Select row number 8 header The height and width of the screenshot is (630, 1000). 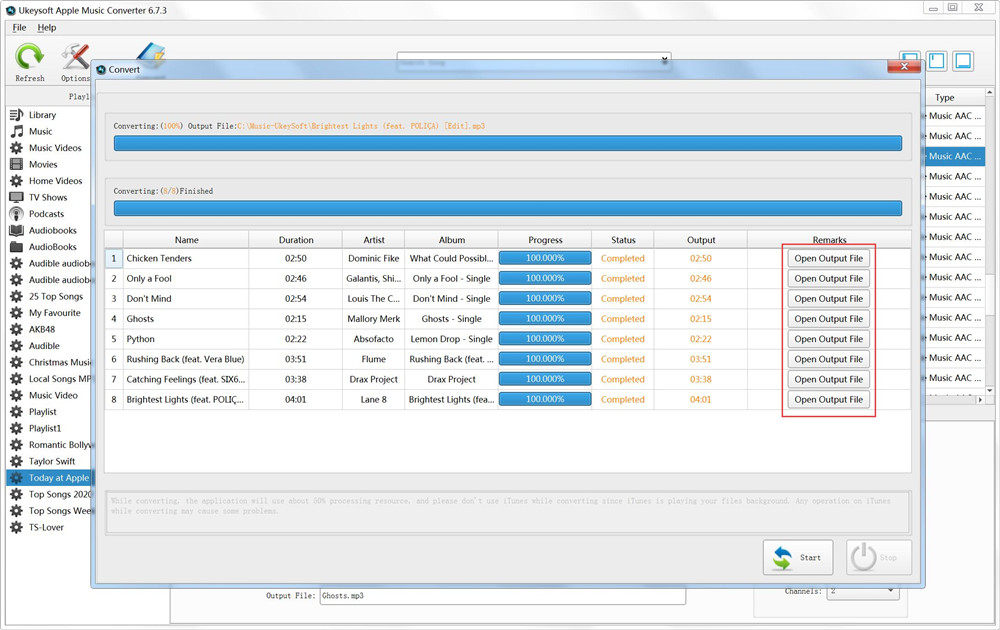pyautogui.click(x=114, y=400)
